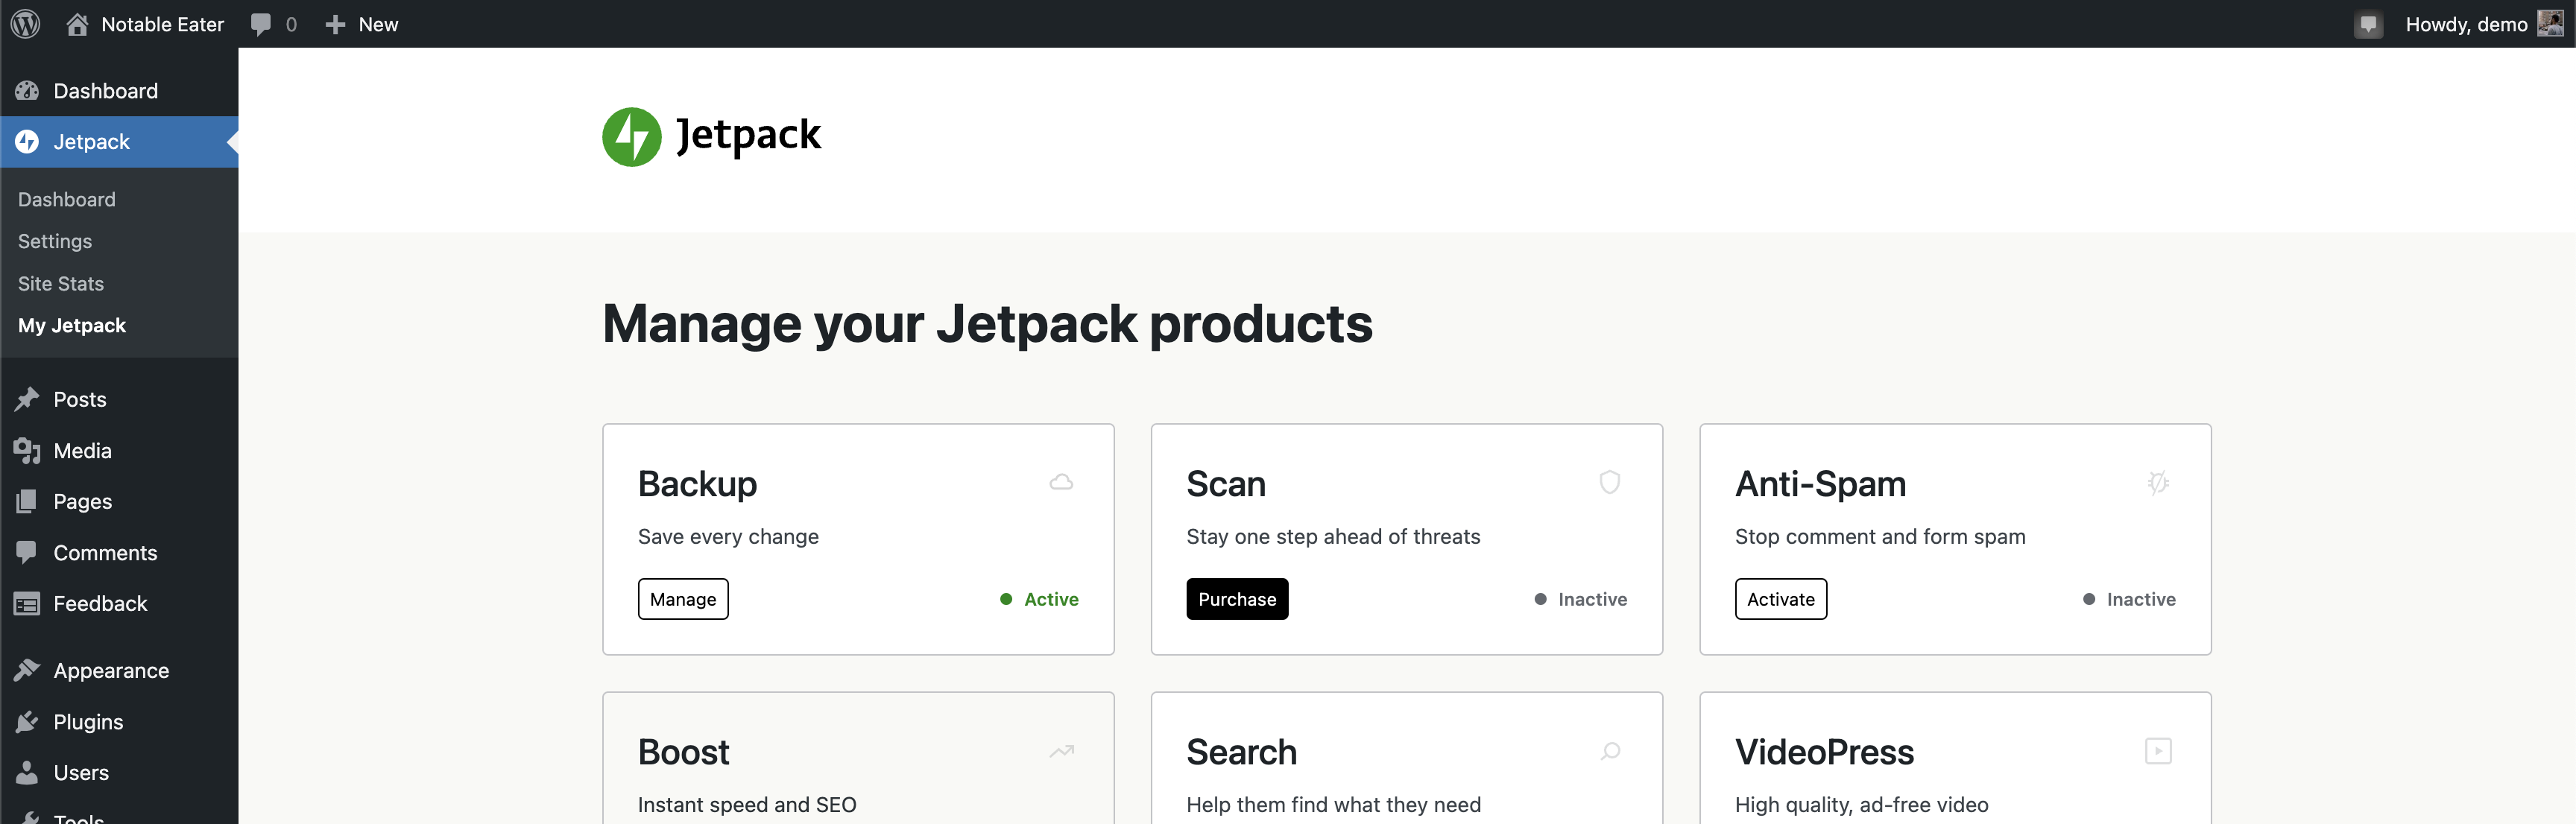The height and width of the screenshot is (824, 2576).
Task: Click the Appearance paintbrush icon
Action: 27,670
